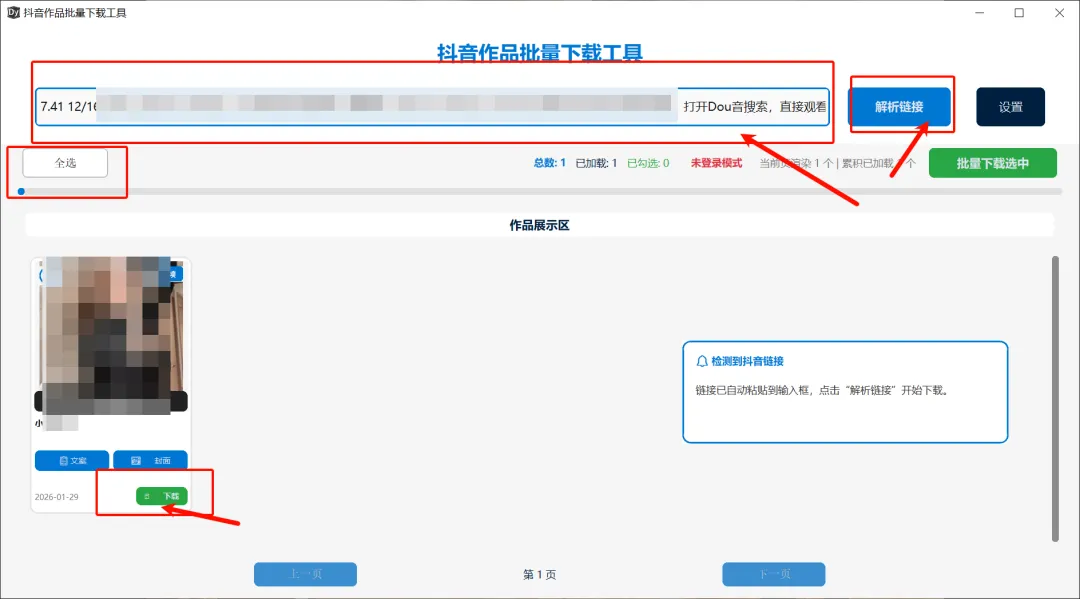Open the 文案 caption of the video card
Screen dimensions: 1080x599
[72, 461]
